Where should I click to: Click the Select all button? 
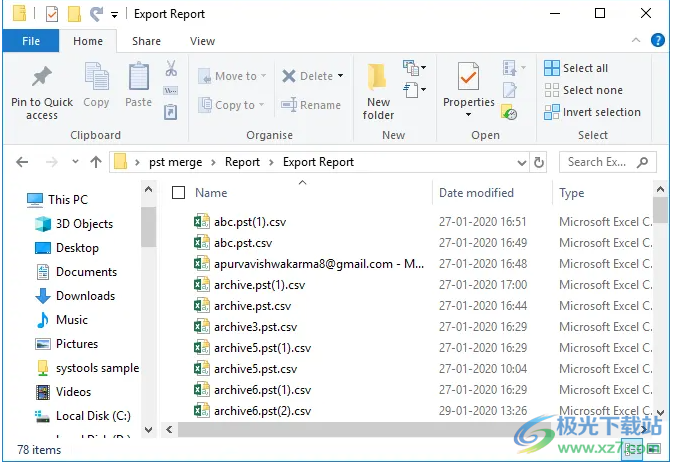[576, 68]
